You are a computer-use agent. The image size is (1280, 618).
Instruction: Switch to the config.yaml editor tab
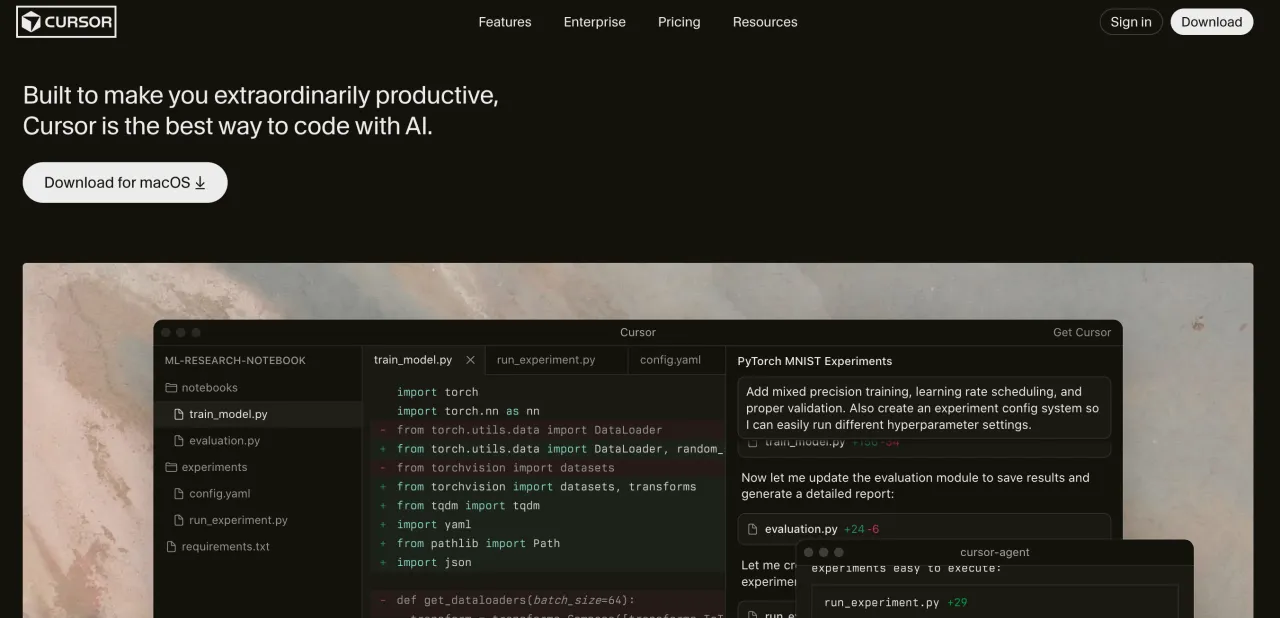pyautogui.click(x=670, y=360)
